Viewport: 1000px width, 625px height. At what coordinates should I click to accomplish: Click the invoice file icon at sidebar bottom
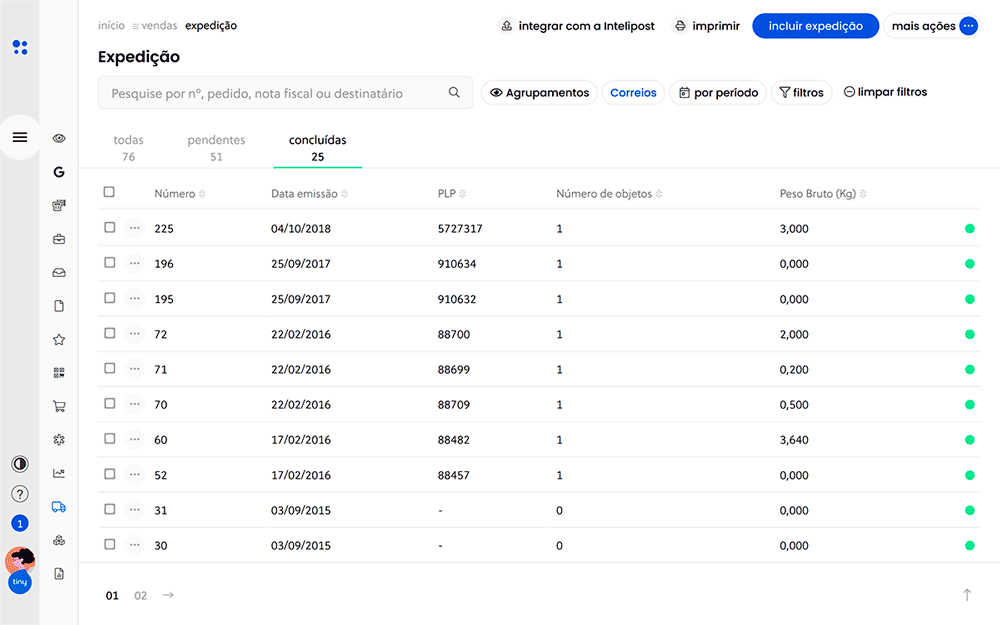(59, 574)
